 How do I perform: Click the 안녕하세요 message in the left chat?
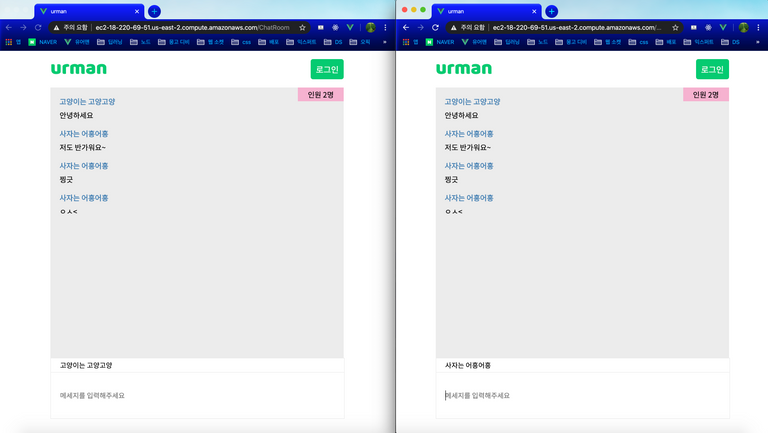pyautogui.click(x=76, y=115)
